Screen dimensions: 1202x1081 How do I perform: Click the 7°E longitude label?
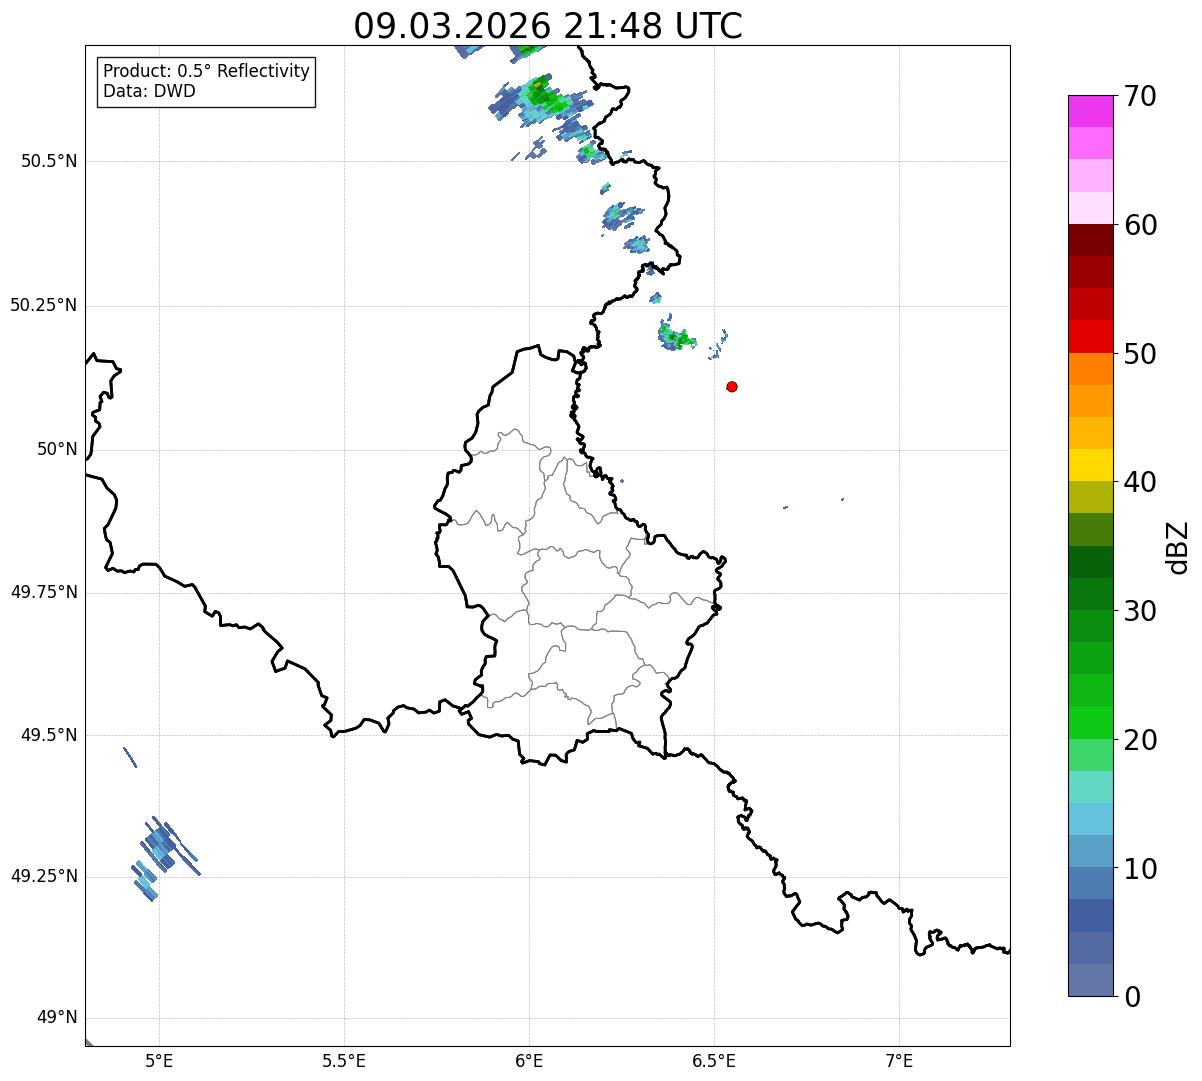click(899, 1060)
